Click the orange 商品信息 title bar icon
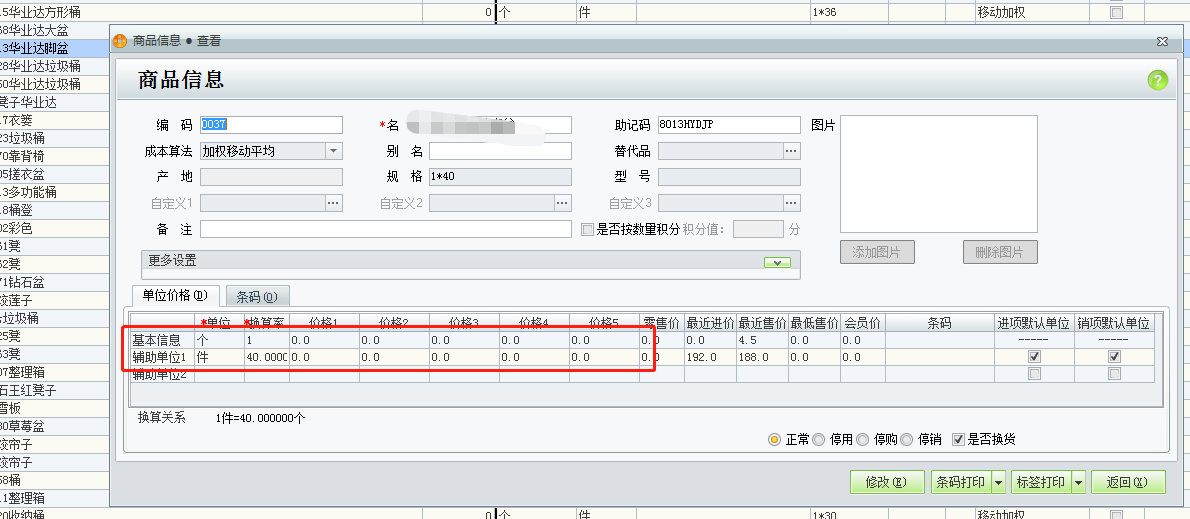This screenshot has height=519, width=1190. click(x=120, y=41)
